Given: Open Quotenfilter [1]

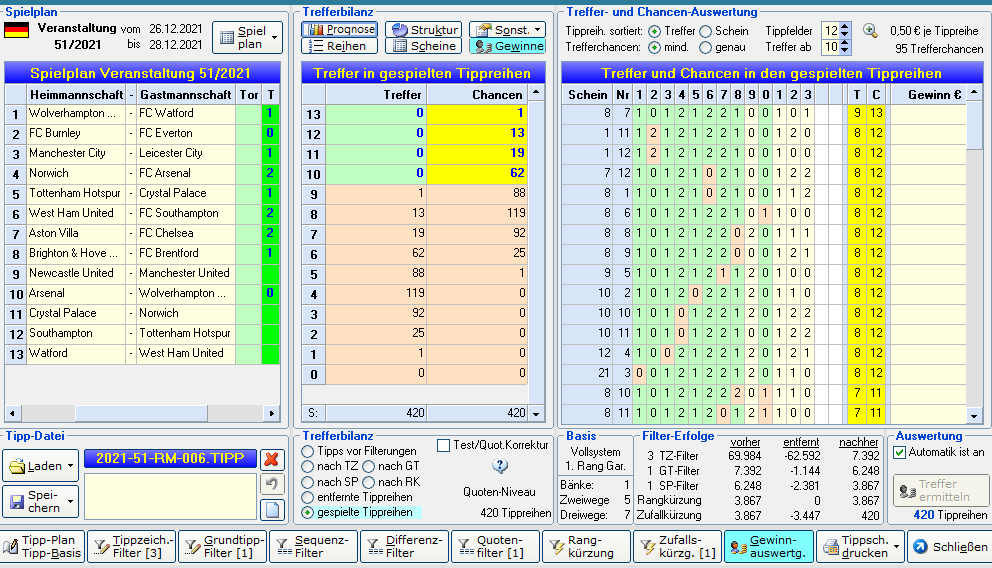Looking at the screenshot, I should pyautogui.click(x=496, y=546).
